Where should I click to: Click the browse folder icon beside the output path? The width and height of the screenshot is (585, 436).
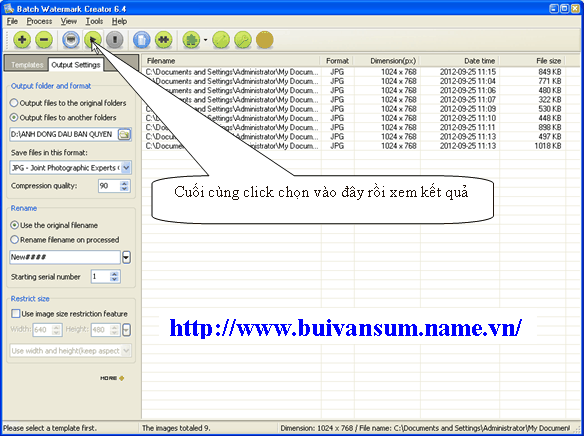(125, 134)
